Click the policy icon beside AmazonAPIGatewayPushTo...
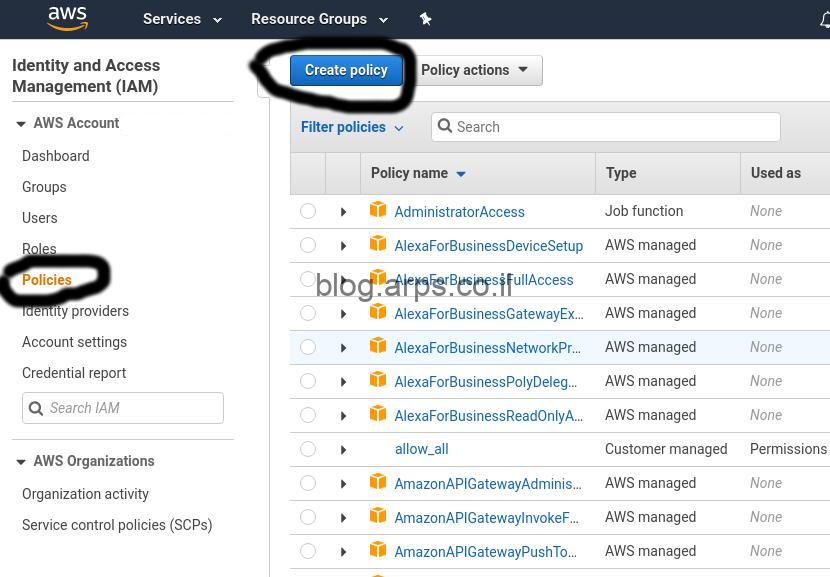The height and width of the screenshot is (577, 830). [x=377, y=549]
